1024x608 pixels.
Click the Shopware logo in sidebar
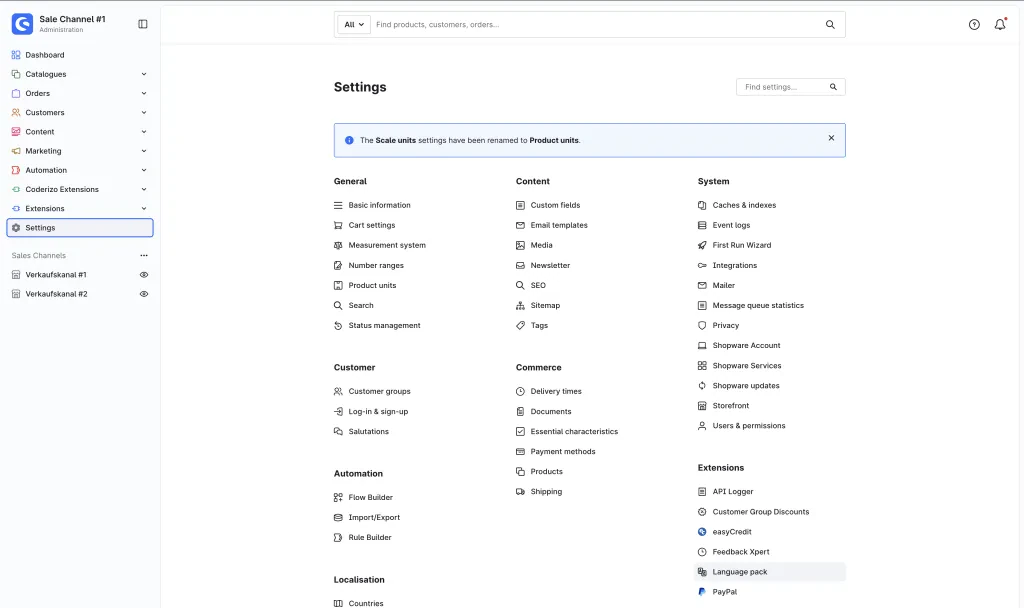[22, 24]
